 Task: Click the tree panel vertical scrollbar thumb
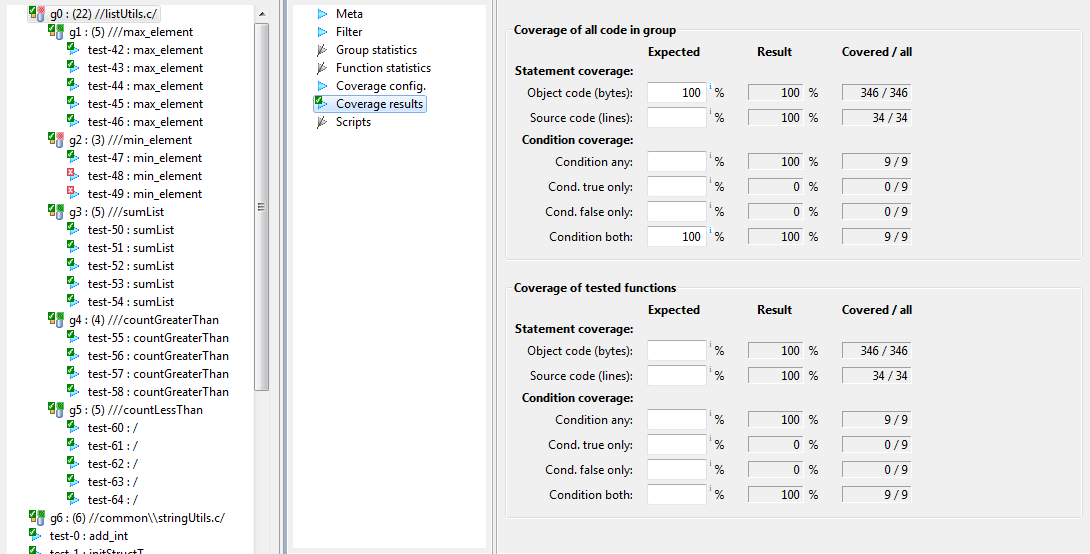pyautogui.click(x=261, y=207)
